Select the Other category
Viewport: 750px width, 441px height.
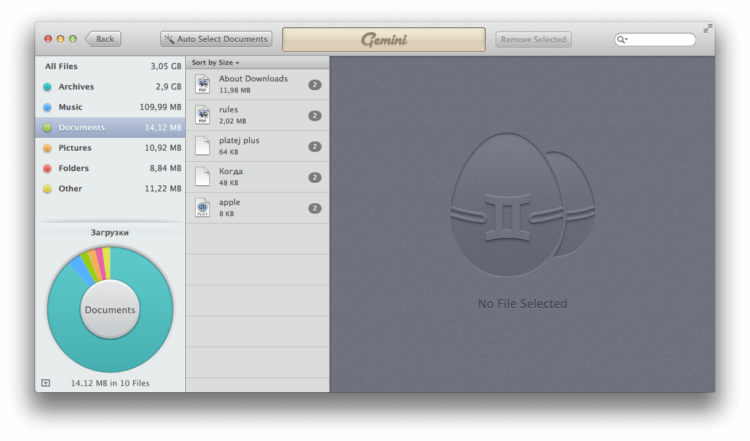pos(110,188)
